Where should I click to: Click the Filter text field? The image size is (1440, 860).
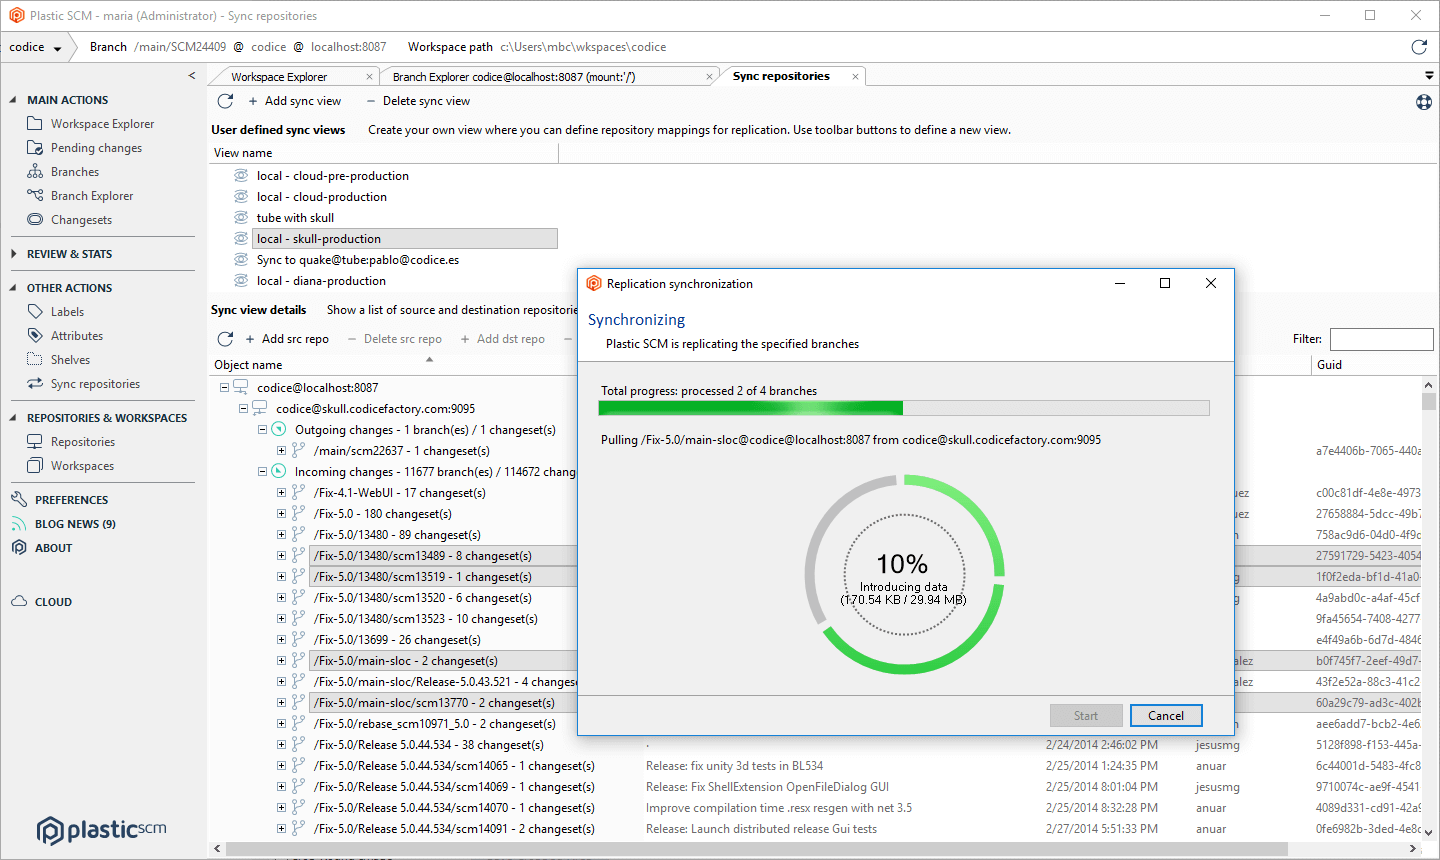pyautogui.click(x=1381, y=339)
